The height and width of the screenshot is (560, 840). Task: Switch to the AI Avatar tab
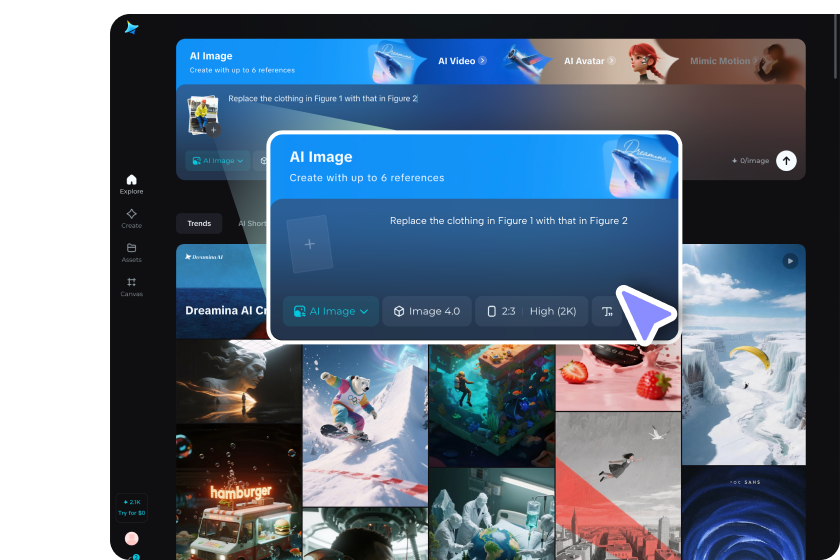(588, 61)
